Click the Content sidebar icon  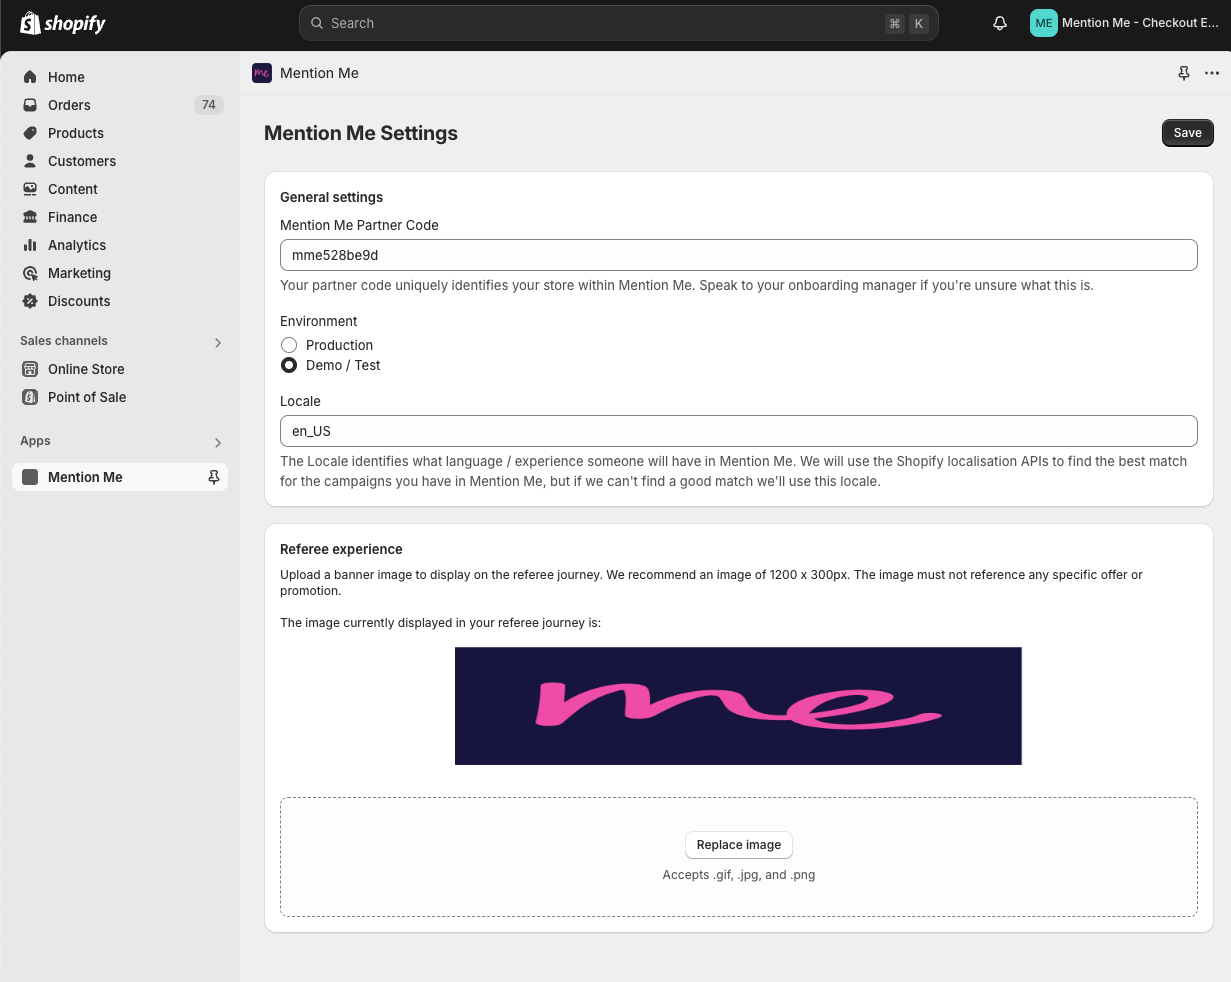30,189
